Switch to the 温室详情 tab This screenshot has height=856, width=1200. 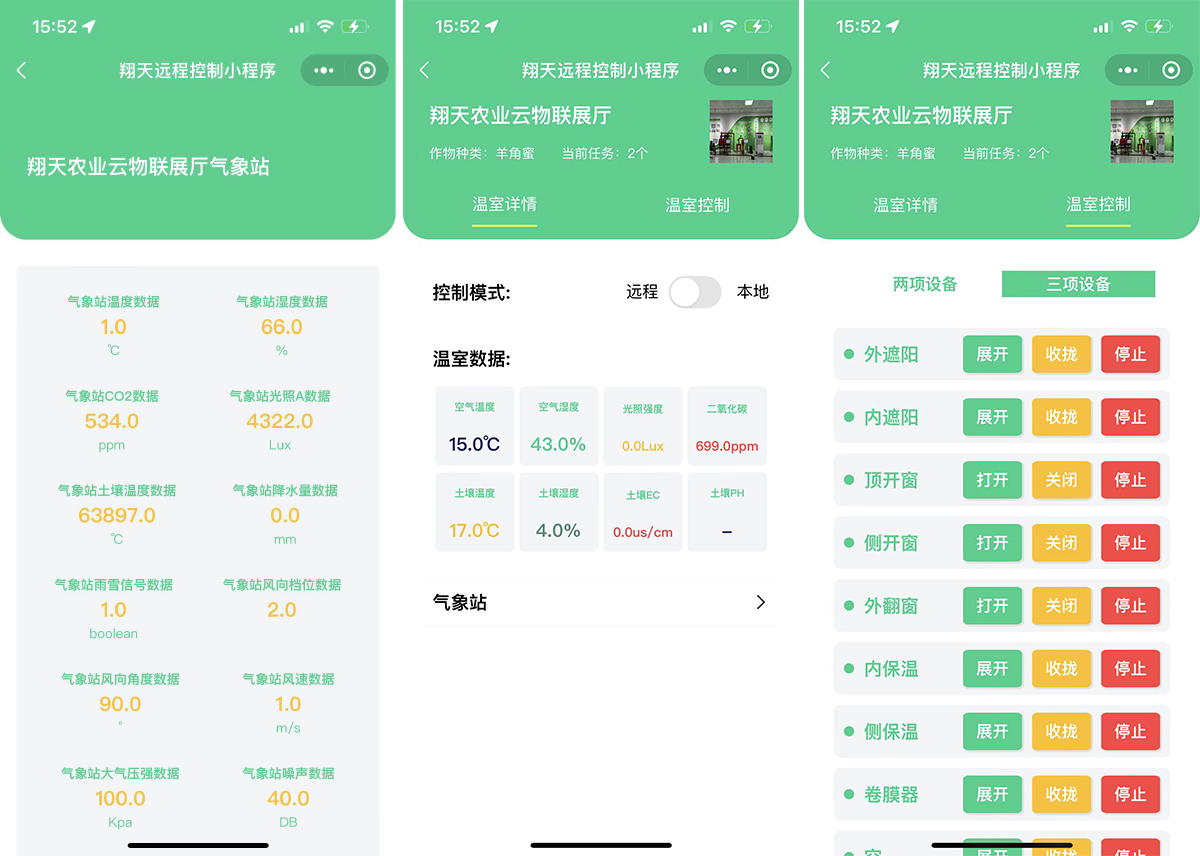[x=504, y=205]
